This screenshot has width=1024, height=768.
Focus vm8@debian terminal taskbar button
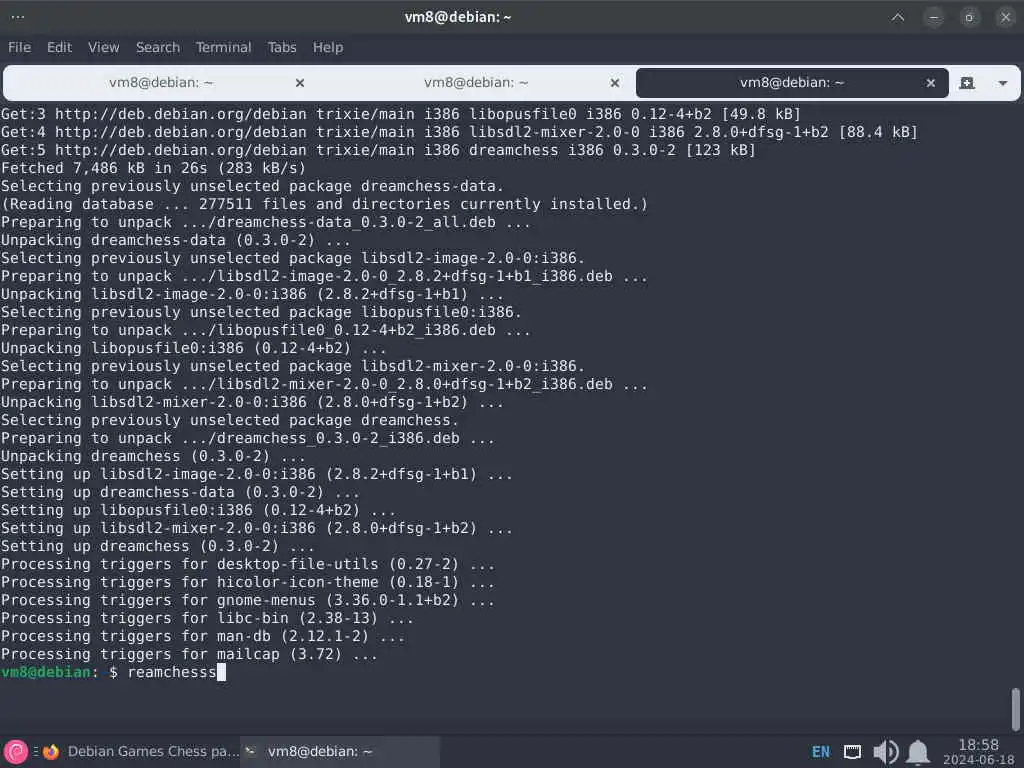point(340,752)
